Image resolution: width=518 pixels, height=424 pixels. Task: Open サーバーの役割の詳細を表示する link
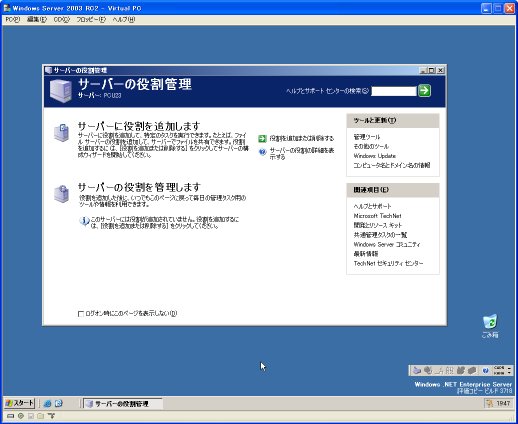(x=302, y=154)
